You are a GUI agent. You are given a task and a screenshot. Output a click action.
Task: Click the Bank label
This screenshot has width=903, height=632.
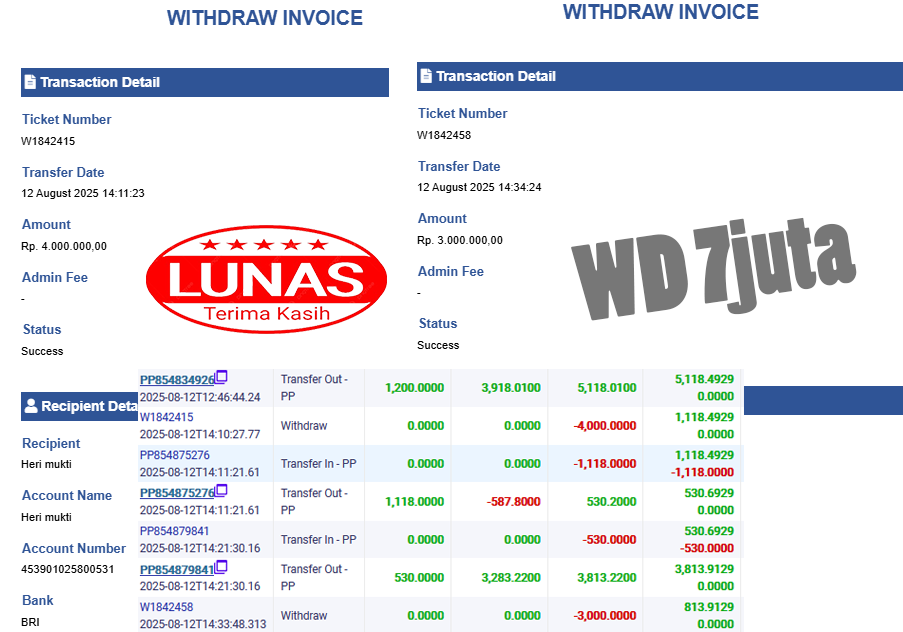tap(37, 600)
